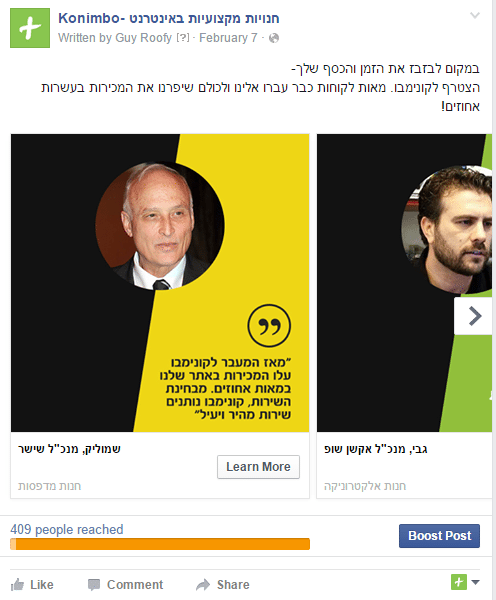Click the Comment speech bubble icon
The image size is (496, 600).
[x=93, y=585]
